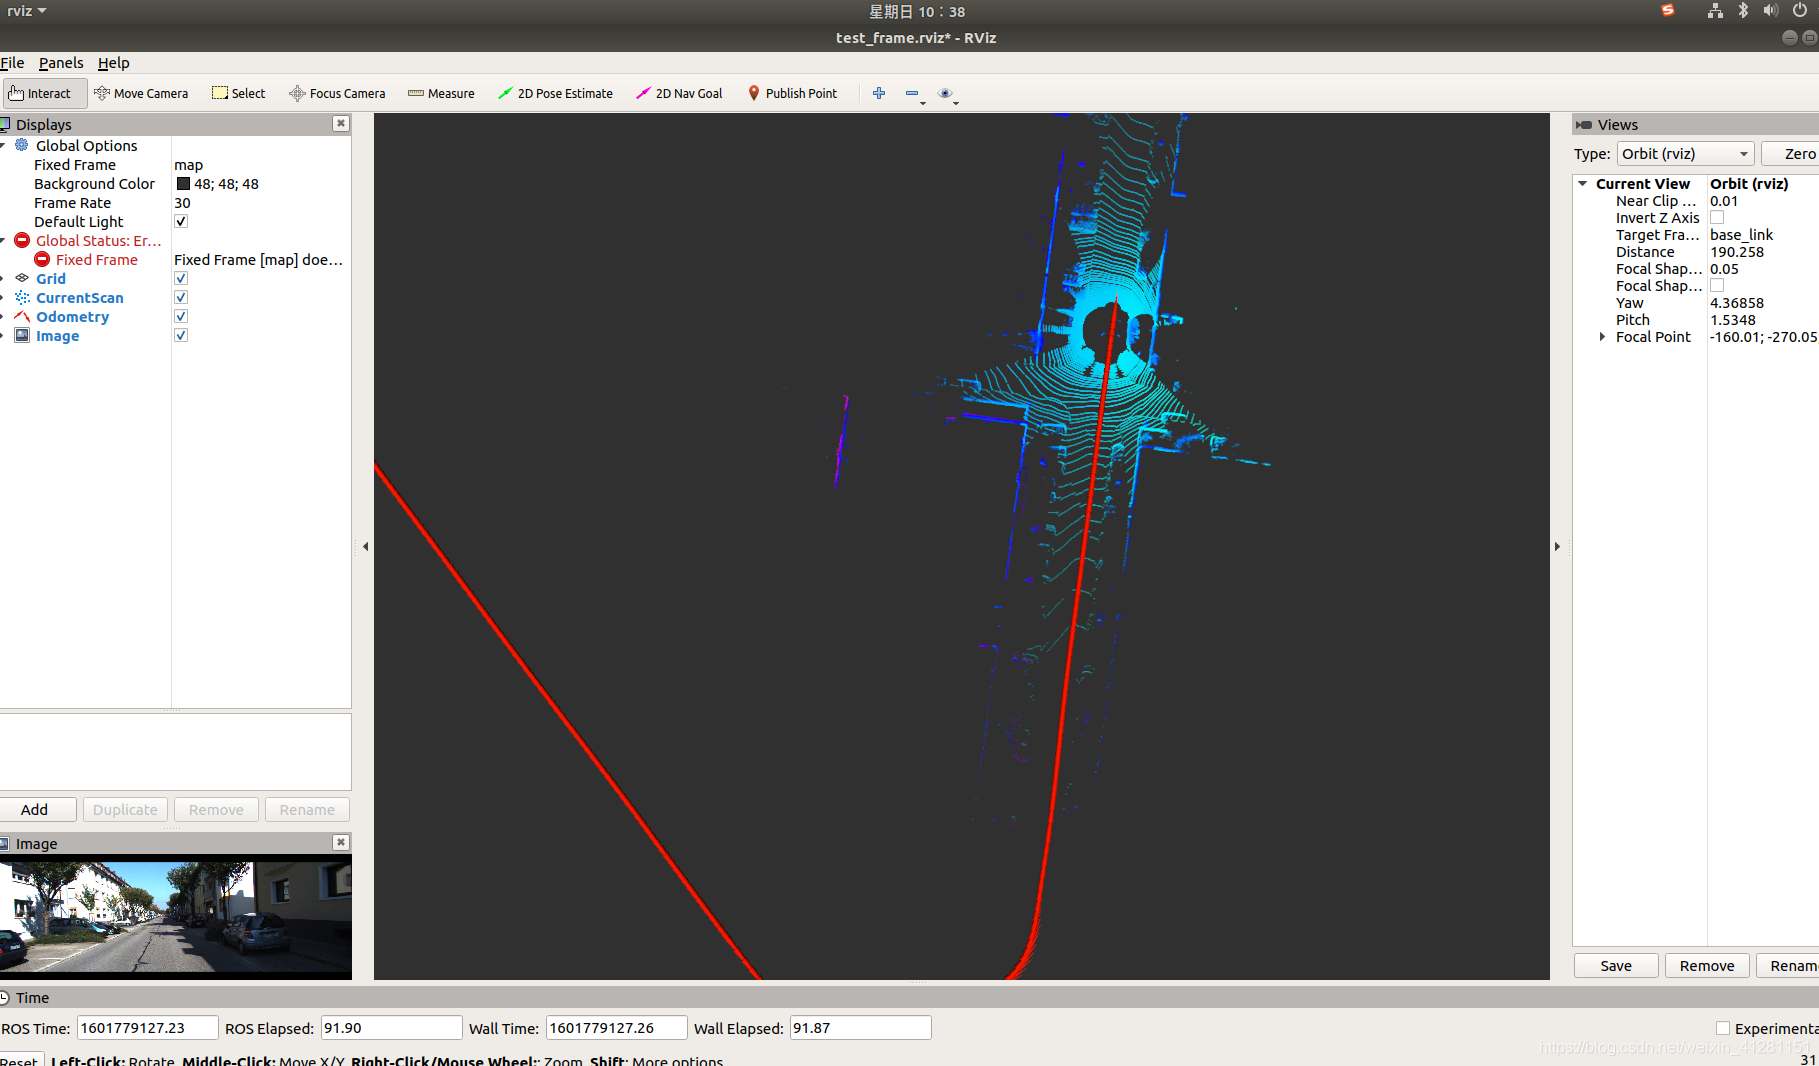Viewport: 1819px width, 1066px height.
Task: Collapse the Current View tree node
Action: tap(1583, 184)
